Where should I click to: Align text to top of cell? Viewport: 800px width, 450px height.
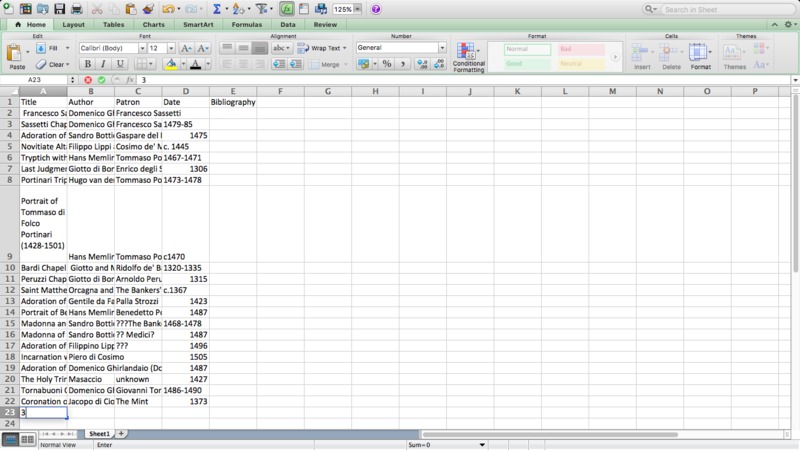coord(227,48)
